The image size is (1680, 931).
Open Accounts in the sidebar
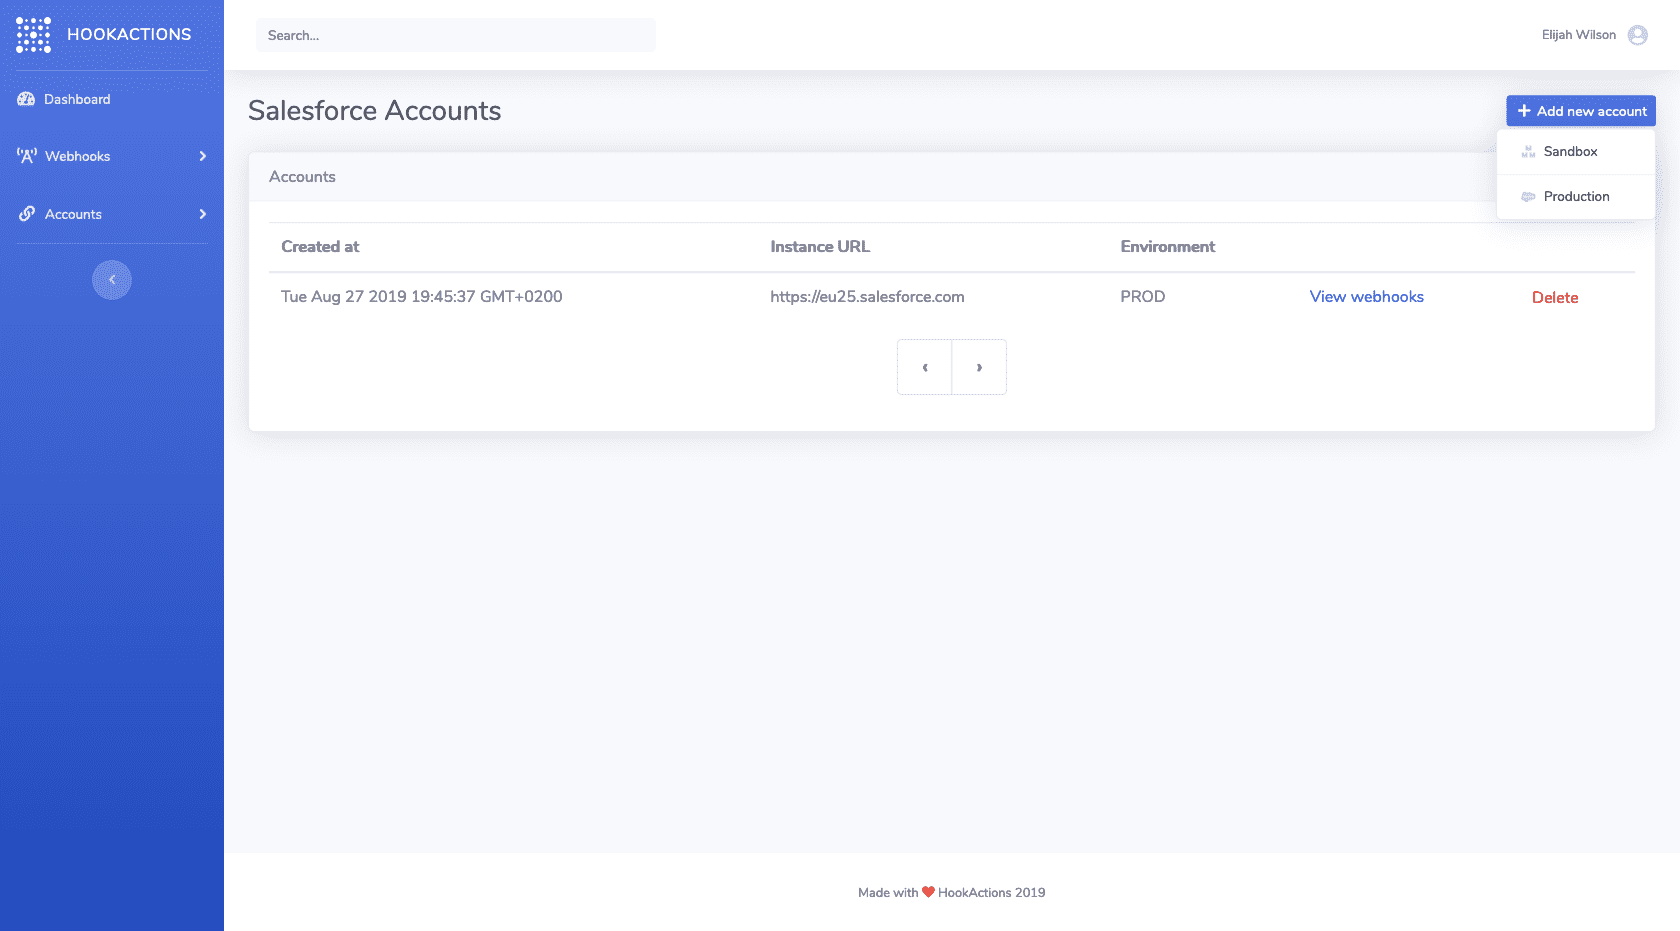coord(112,214)
